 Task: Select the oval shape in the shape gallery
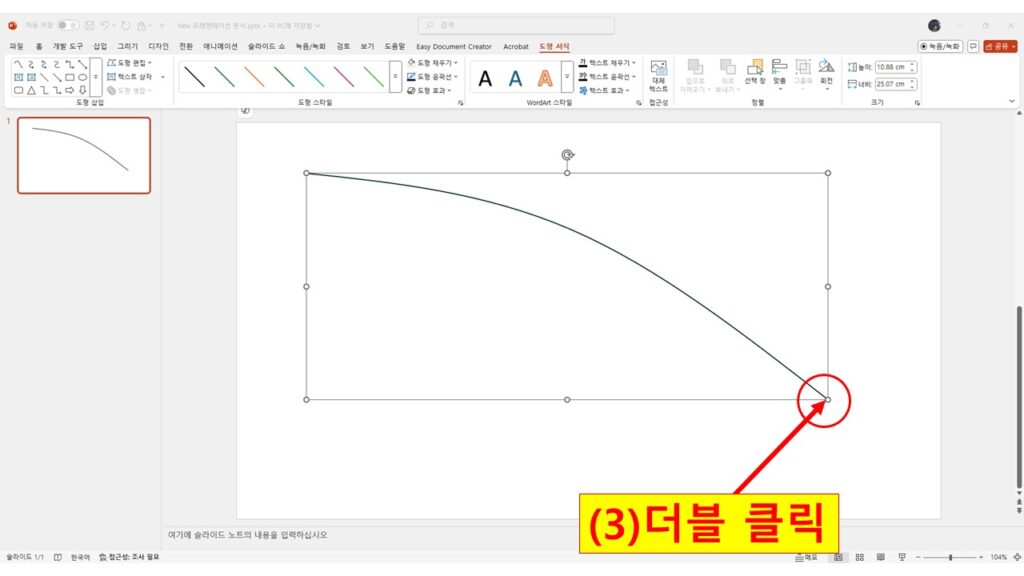coord(82,77)
